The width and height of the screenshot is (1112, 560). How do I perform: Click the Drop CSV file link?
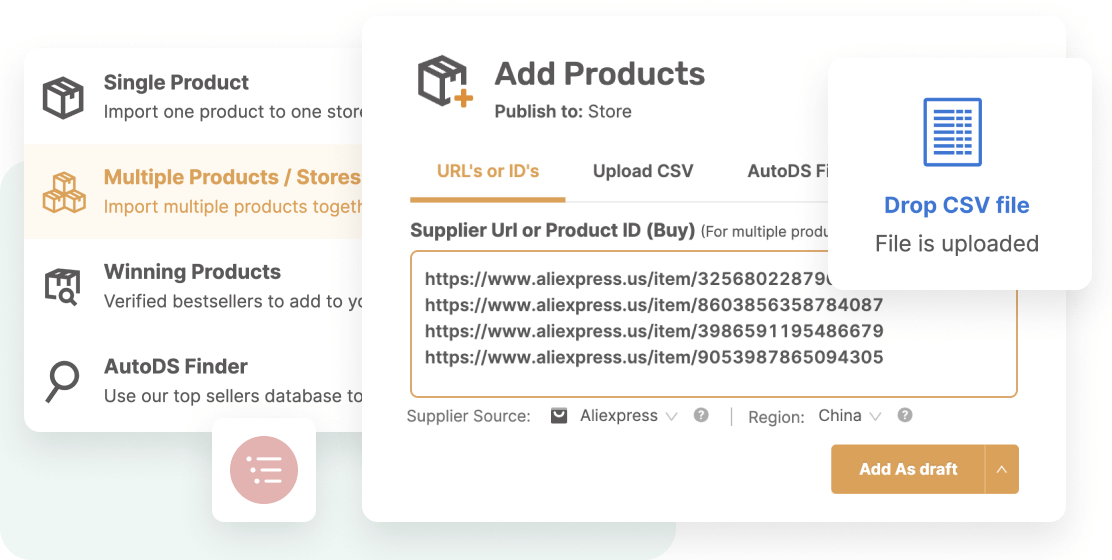click(x=957, y=205)
